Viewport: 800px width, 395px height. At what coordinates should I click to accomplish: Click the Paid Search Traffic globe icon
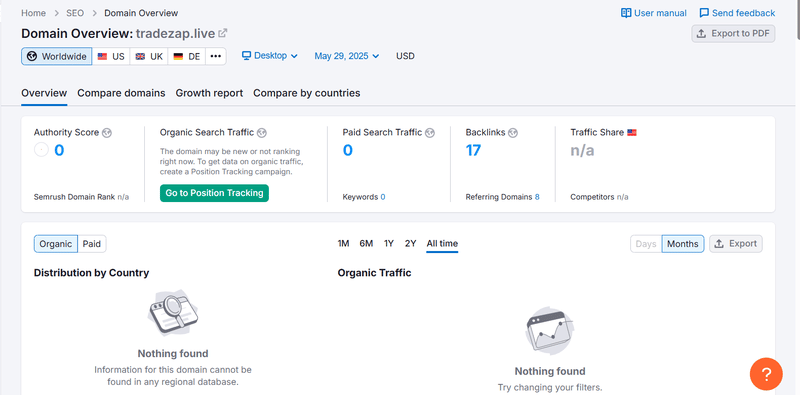coord(430,133)
